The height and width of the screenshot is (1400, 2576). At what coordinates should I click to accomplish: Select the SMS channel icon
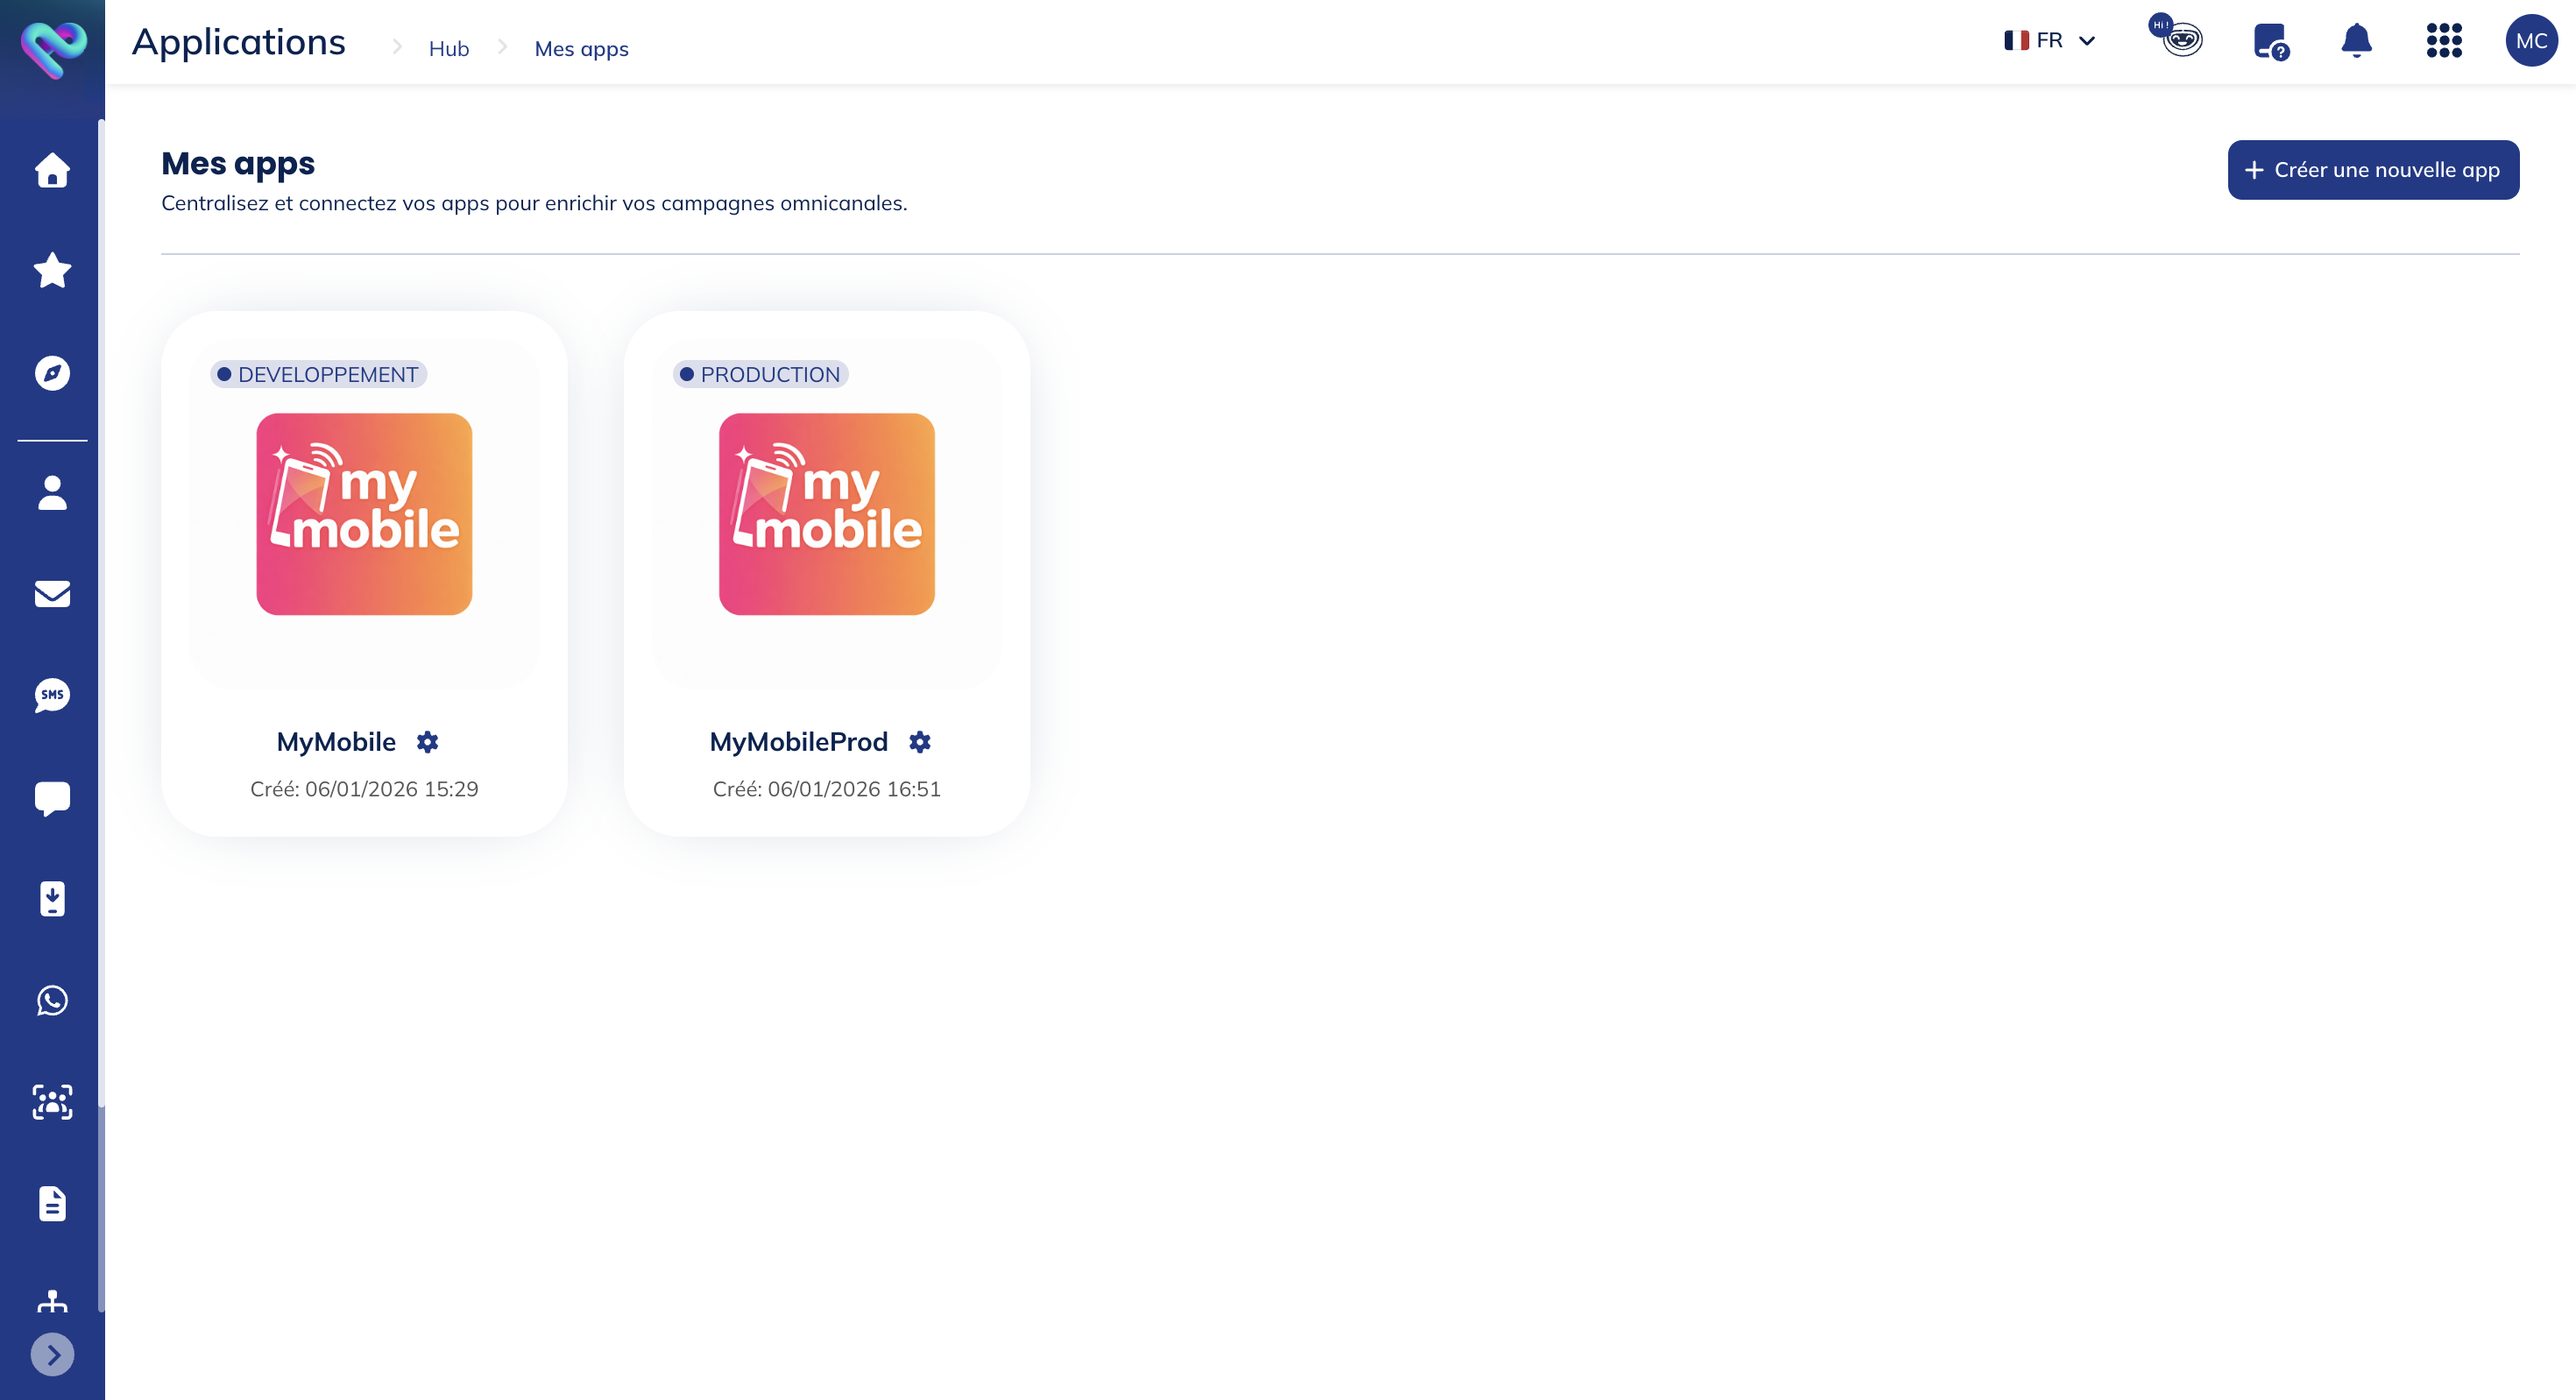coord(51,696)
